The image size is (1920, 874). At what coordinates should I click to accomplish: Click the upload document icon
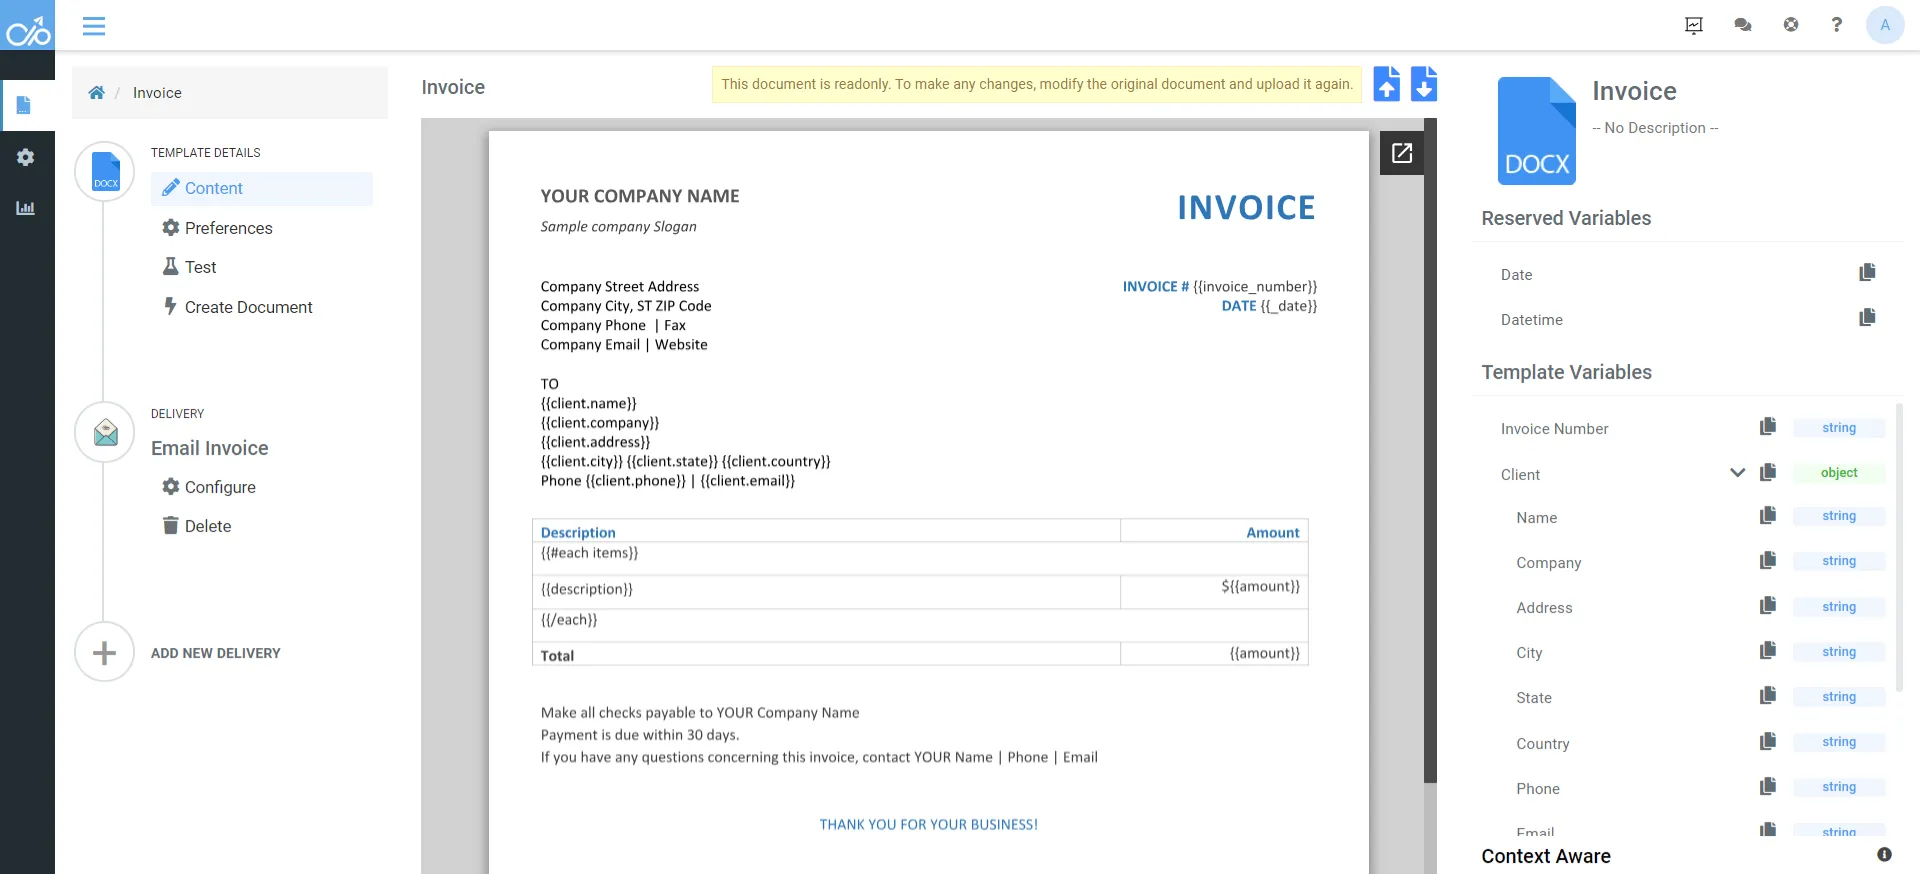click(1386, 84)
